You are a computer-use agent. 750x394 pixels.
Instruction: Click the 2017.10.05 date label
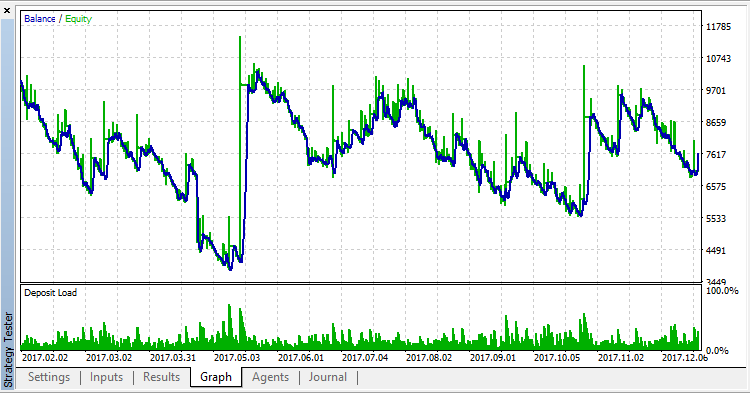(557, 358)
